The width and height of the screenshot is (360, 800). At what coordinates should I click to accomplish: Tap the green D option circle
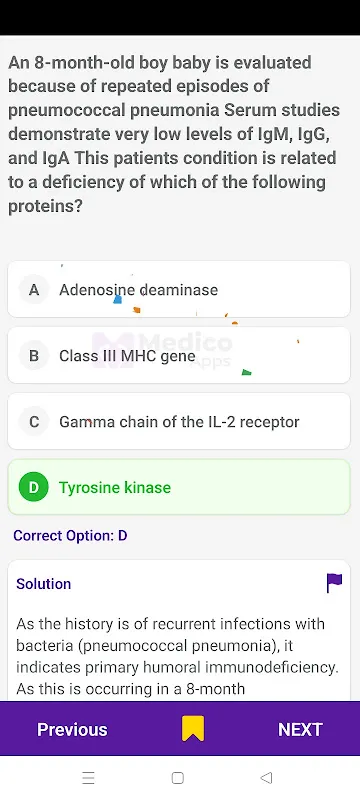click(x=34, y=488)
